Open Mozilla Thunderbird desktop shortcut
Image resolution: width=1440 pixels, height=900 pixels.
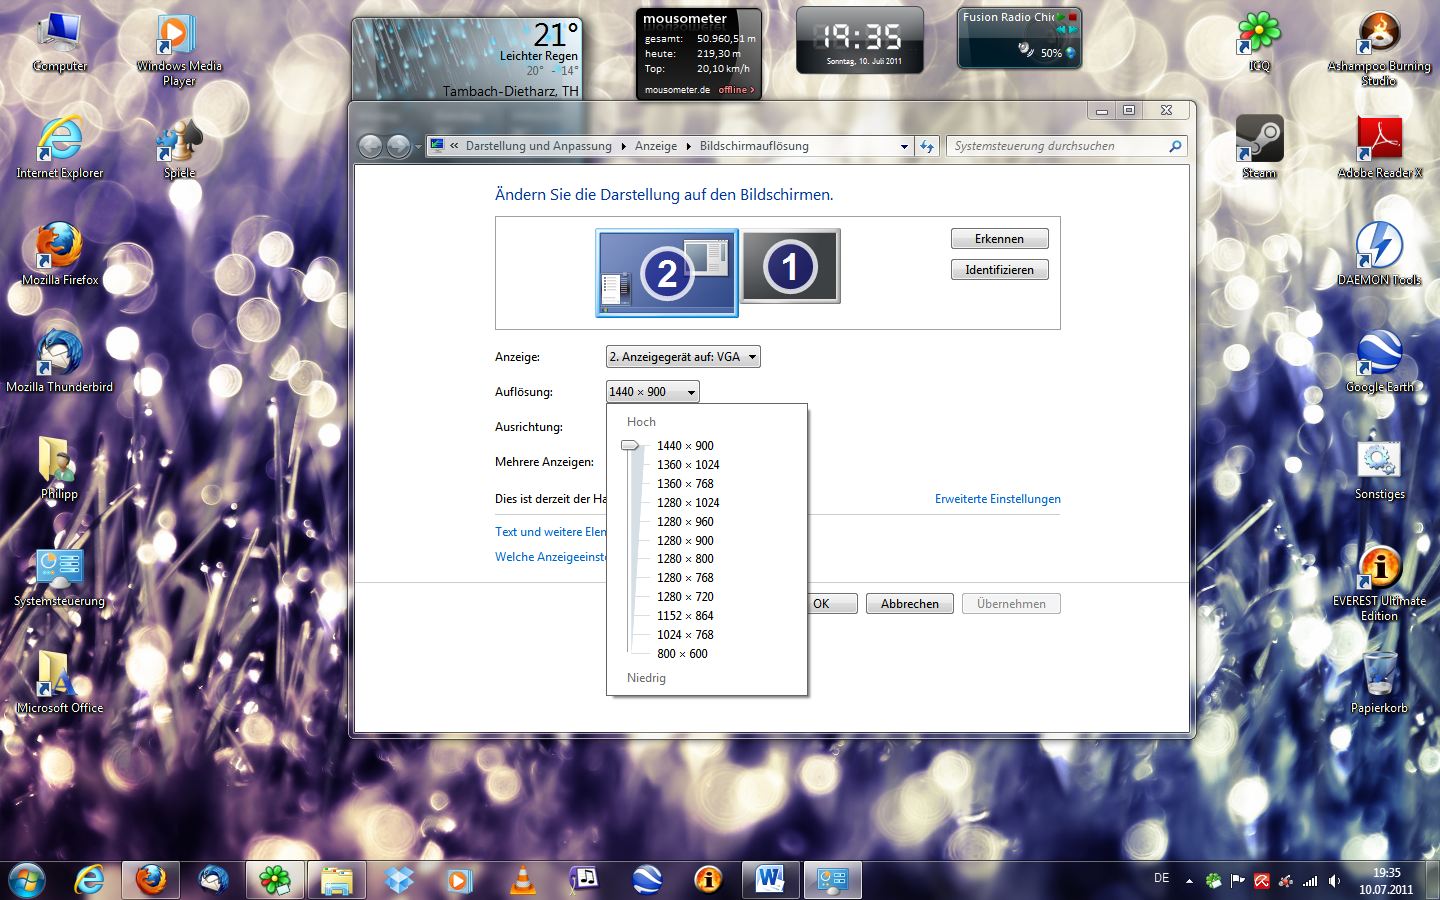pyautogui.click(x=60, y=361)
